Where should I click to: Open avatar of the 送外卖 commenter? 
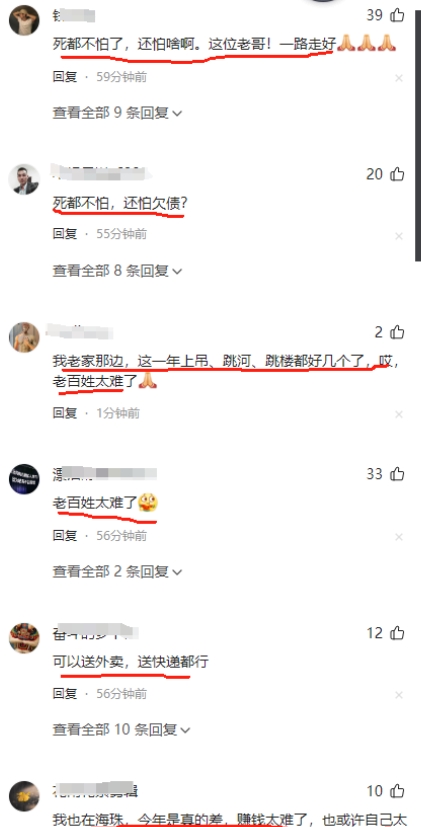coord(24,638)
